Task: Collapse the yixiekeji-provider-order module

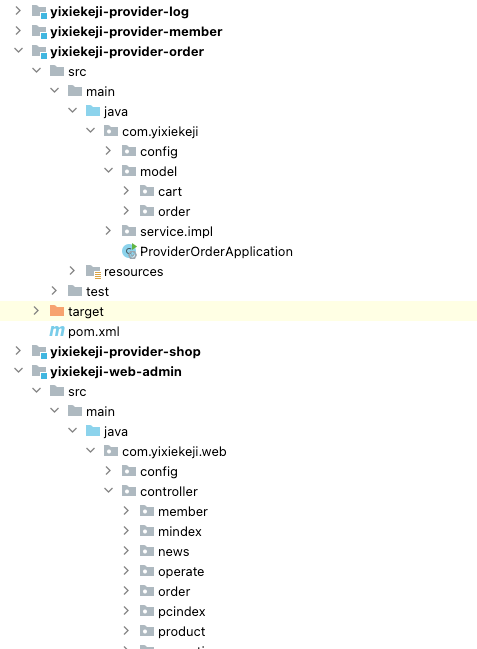Action: 18,50
